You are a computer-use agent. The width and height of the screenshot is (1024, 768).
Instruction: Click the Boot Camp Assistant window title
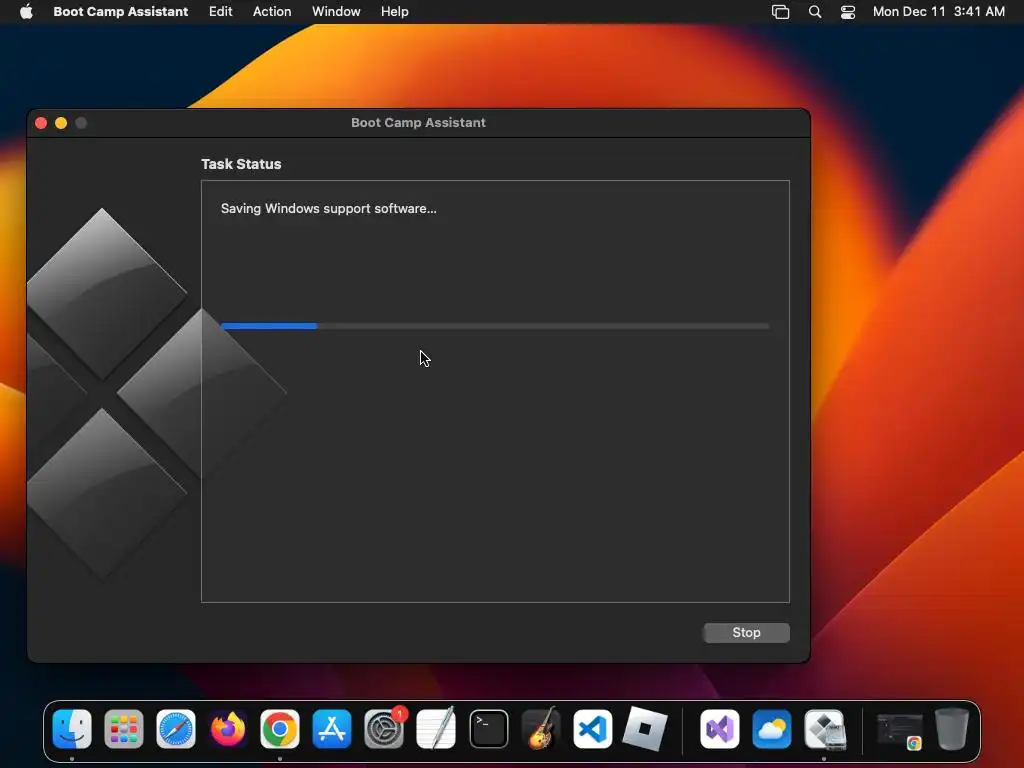pos(418,123)
